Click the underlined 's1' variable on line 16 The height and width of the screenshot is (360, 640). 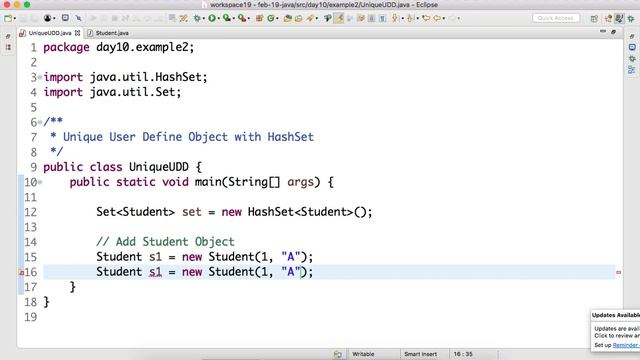click(x=155, y=272)
